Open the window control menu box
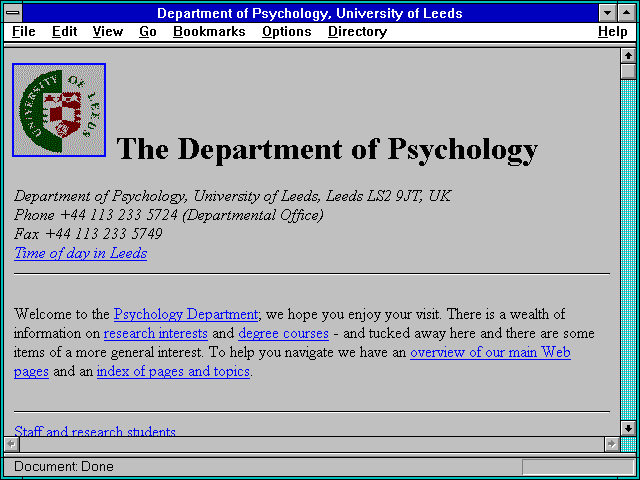 click(x=13, y=13)
